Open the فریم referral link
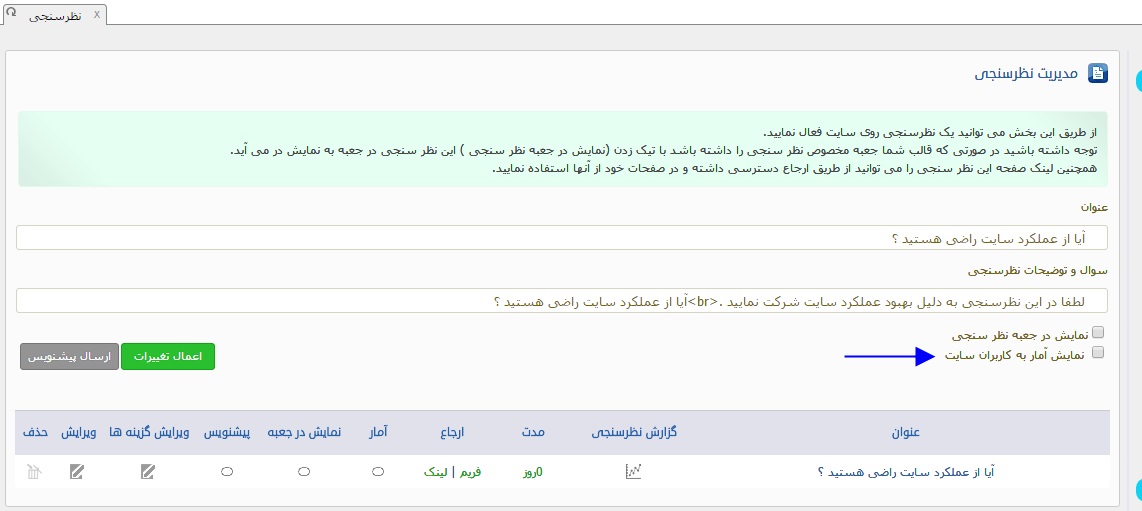Image resolution: width=1142 pixels, height=511 pixels. tap(470, 472)
